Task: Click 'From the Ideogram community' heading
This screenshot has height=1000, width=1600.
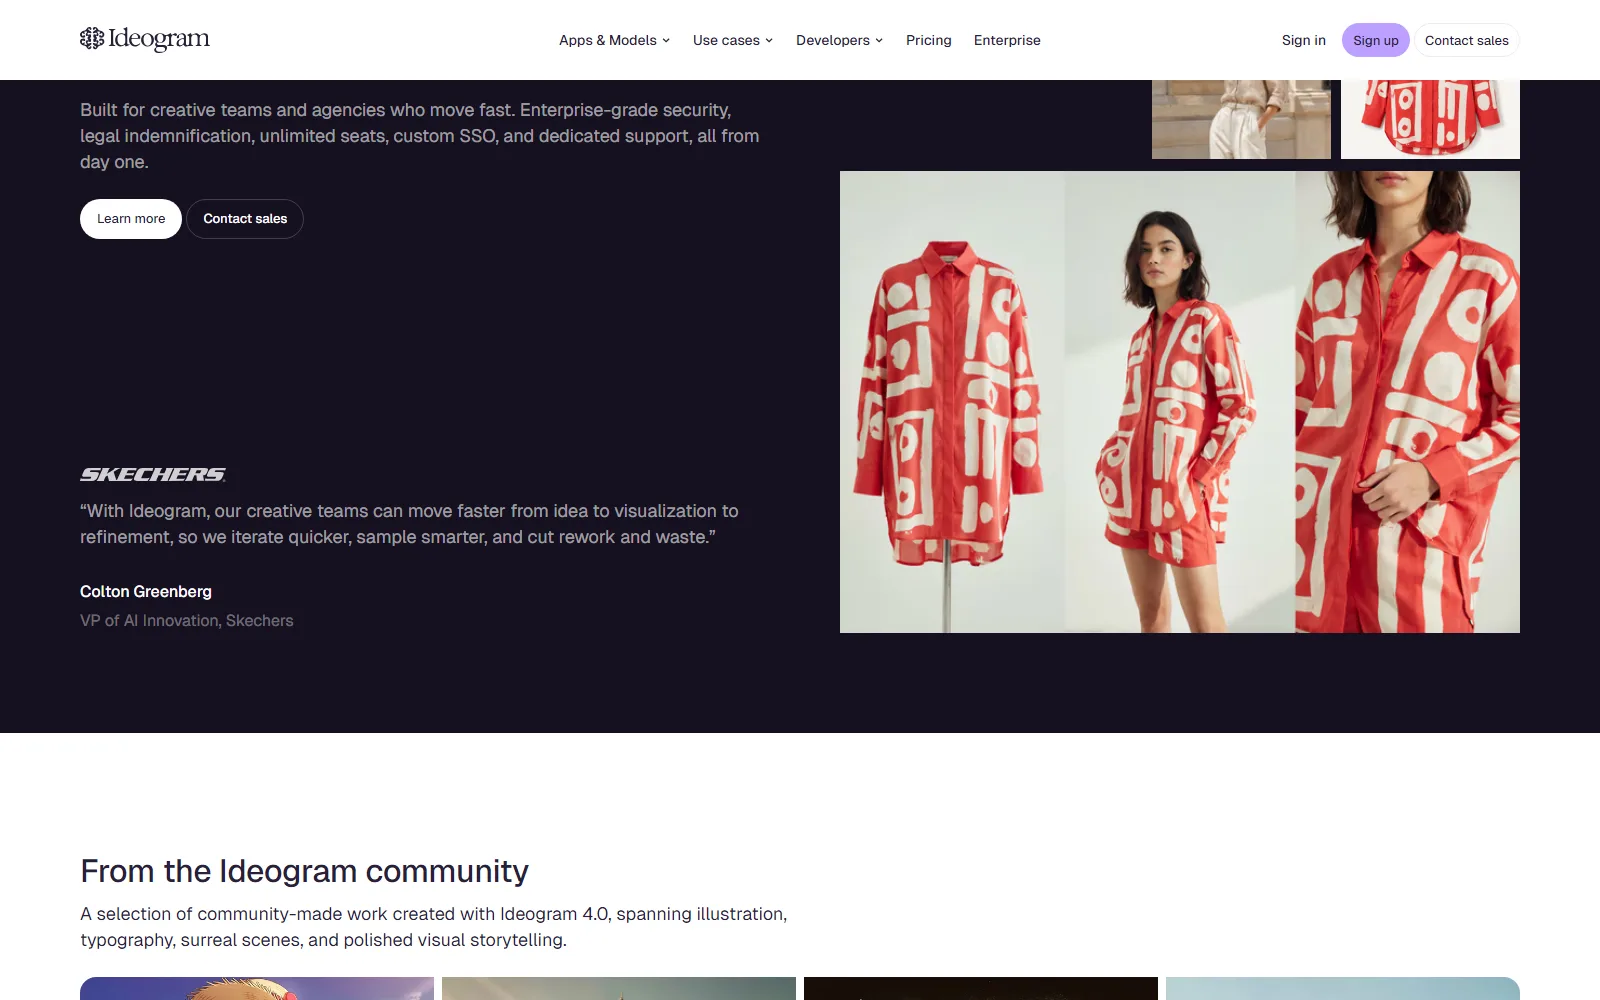Action: (304, 871)
